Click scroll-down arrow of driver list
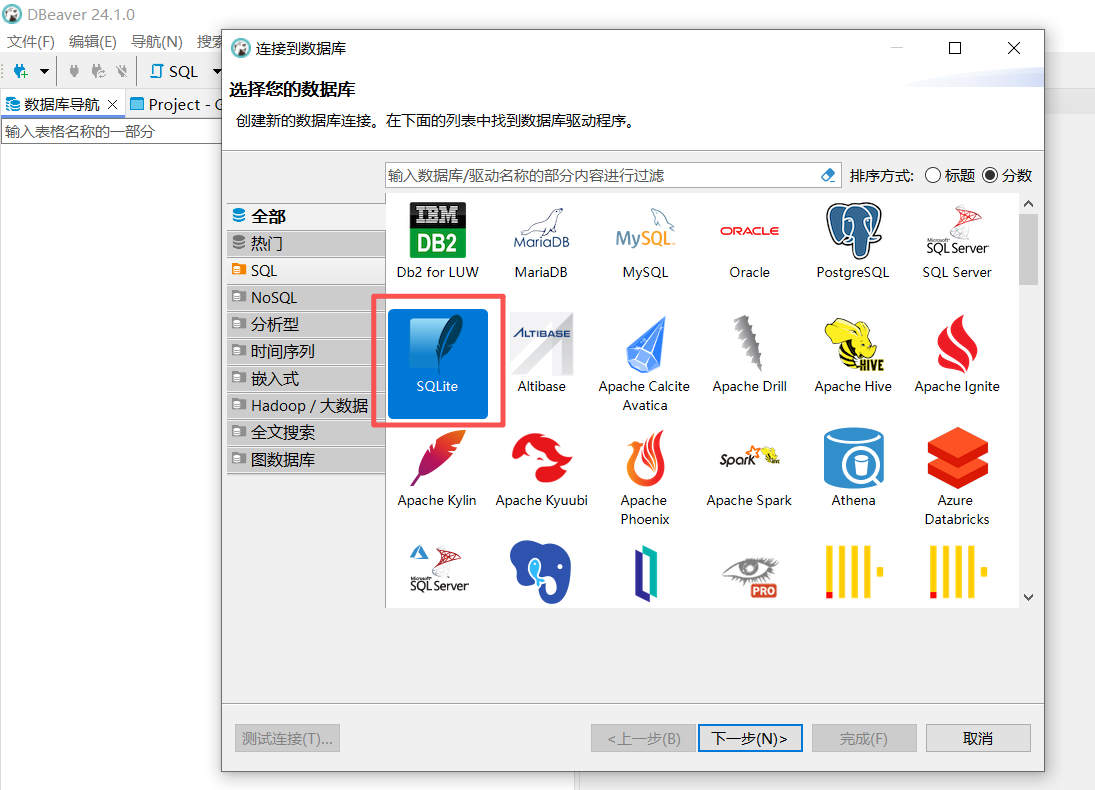The height and width of the screenshot is (790, 1095). 1028,597
